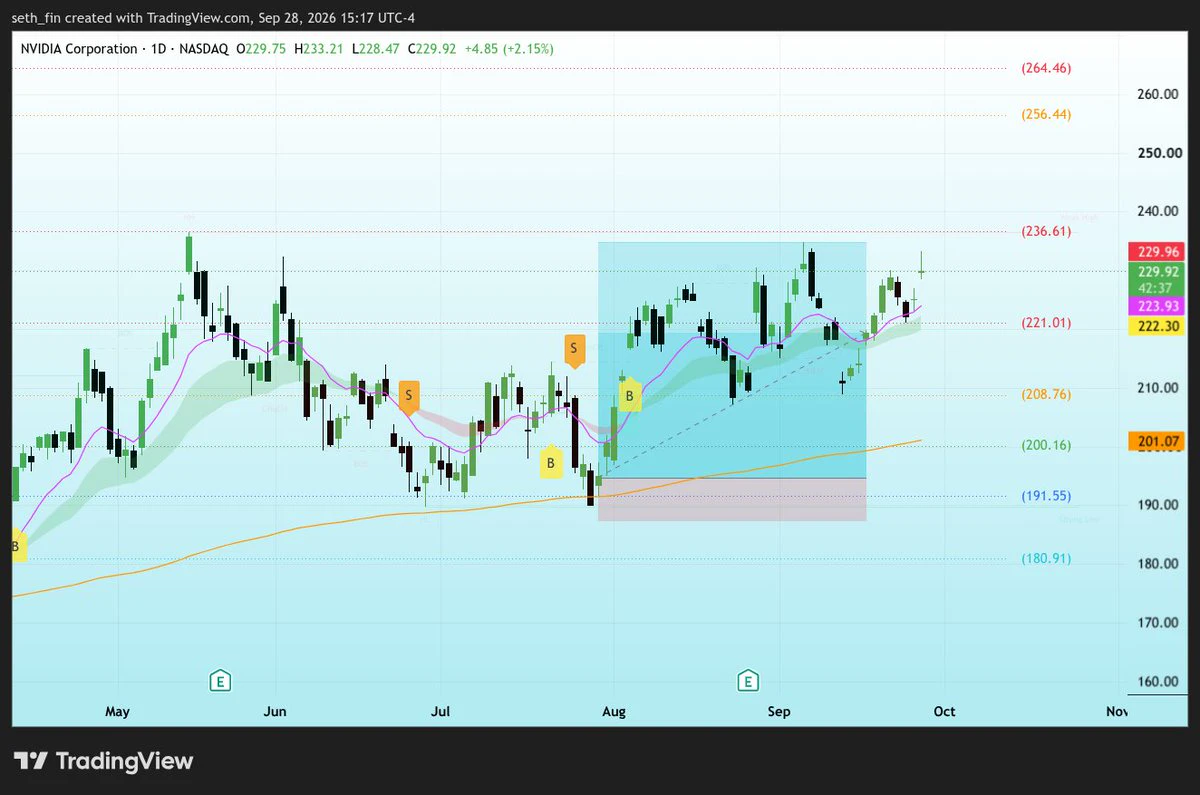The width and height of the screenshot is (1200, 795).
Task: Click the open value O229.75
Action: point(261,49)
